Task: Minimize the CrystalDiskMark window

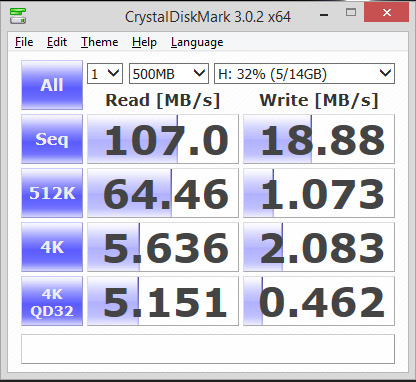Action: coord(324,14)
